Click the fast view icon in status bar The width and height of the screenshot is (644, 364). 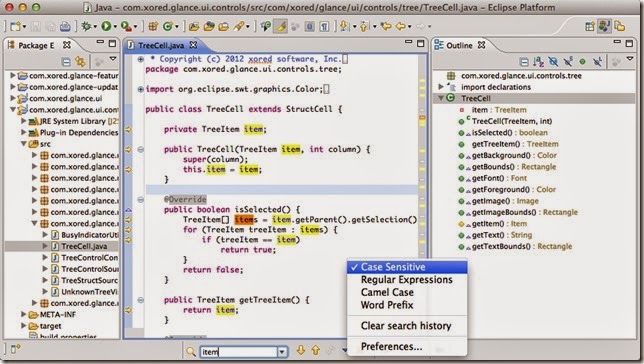15,350
